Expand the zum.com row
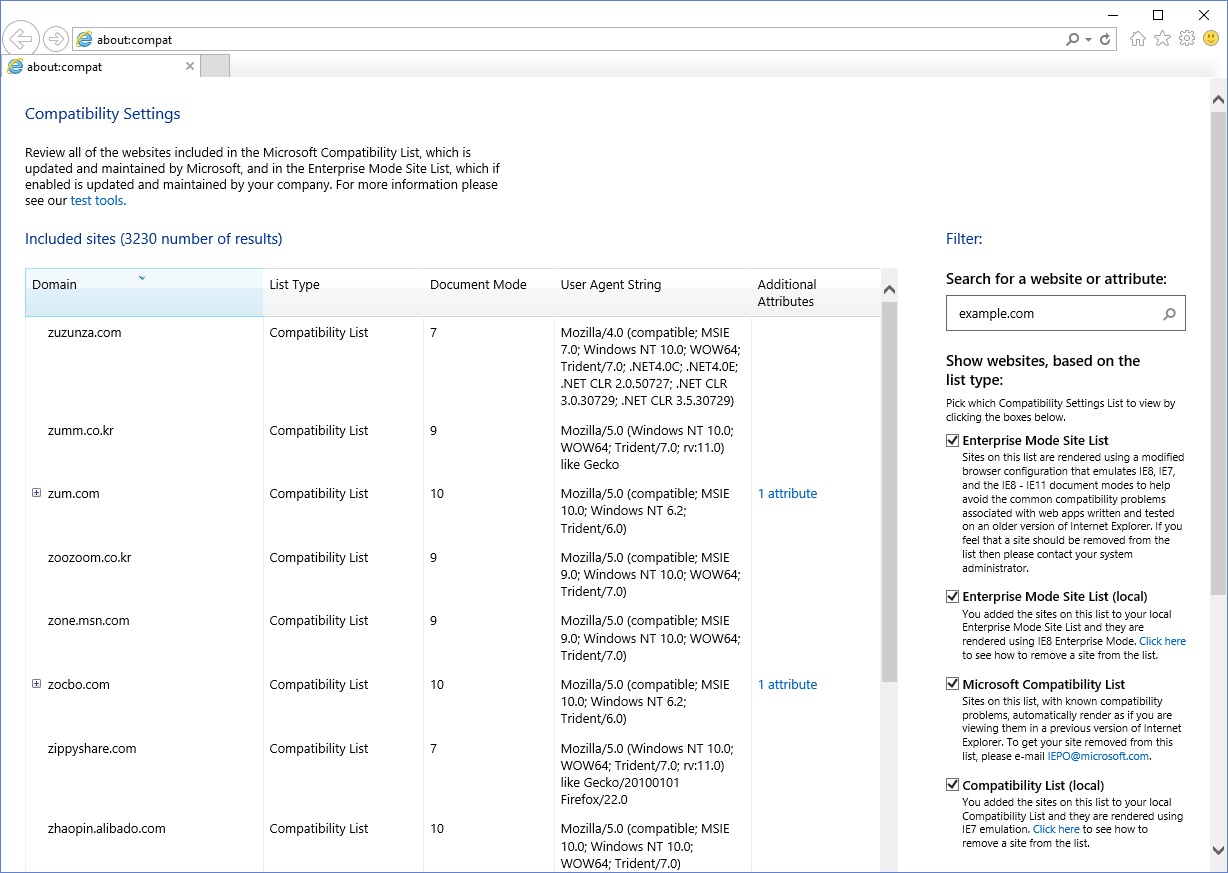Viewport: 1228px width, 873px height. [x=37, y=493]
